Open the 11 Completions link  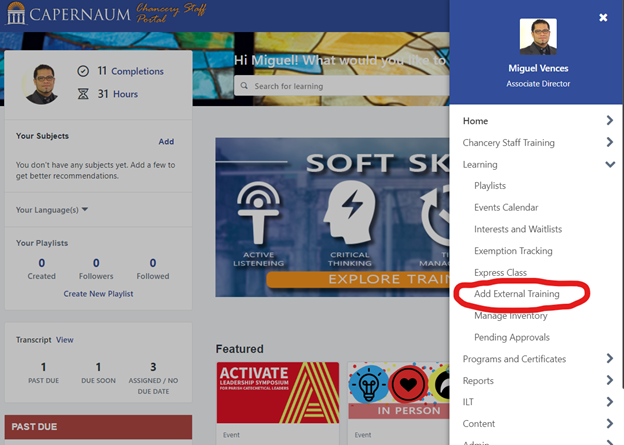click(x=131, y=71)
